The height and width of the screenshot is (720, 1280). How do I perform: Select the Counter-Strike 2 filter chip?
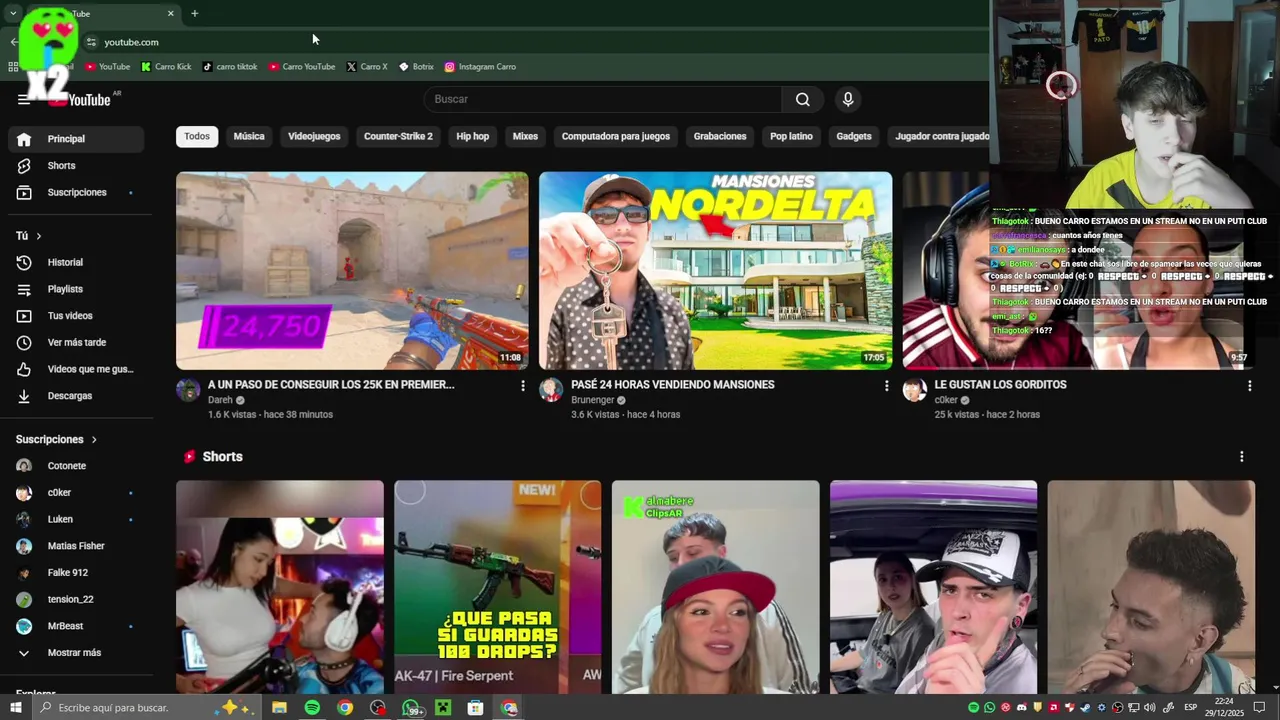pyautogui.click(x=398, y=136)
